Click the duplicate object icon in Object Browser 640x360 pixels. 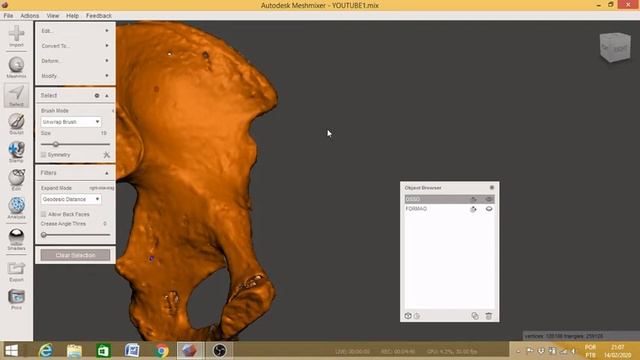(x=475, y=316)
